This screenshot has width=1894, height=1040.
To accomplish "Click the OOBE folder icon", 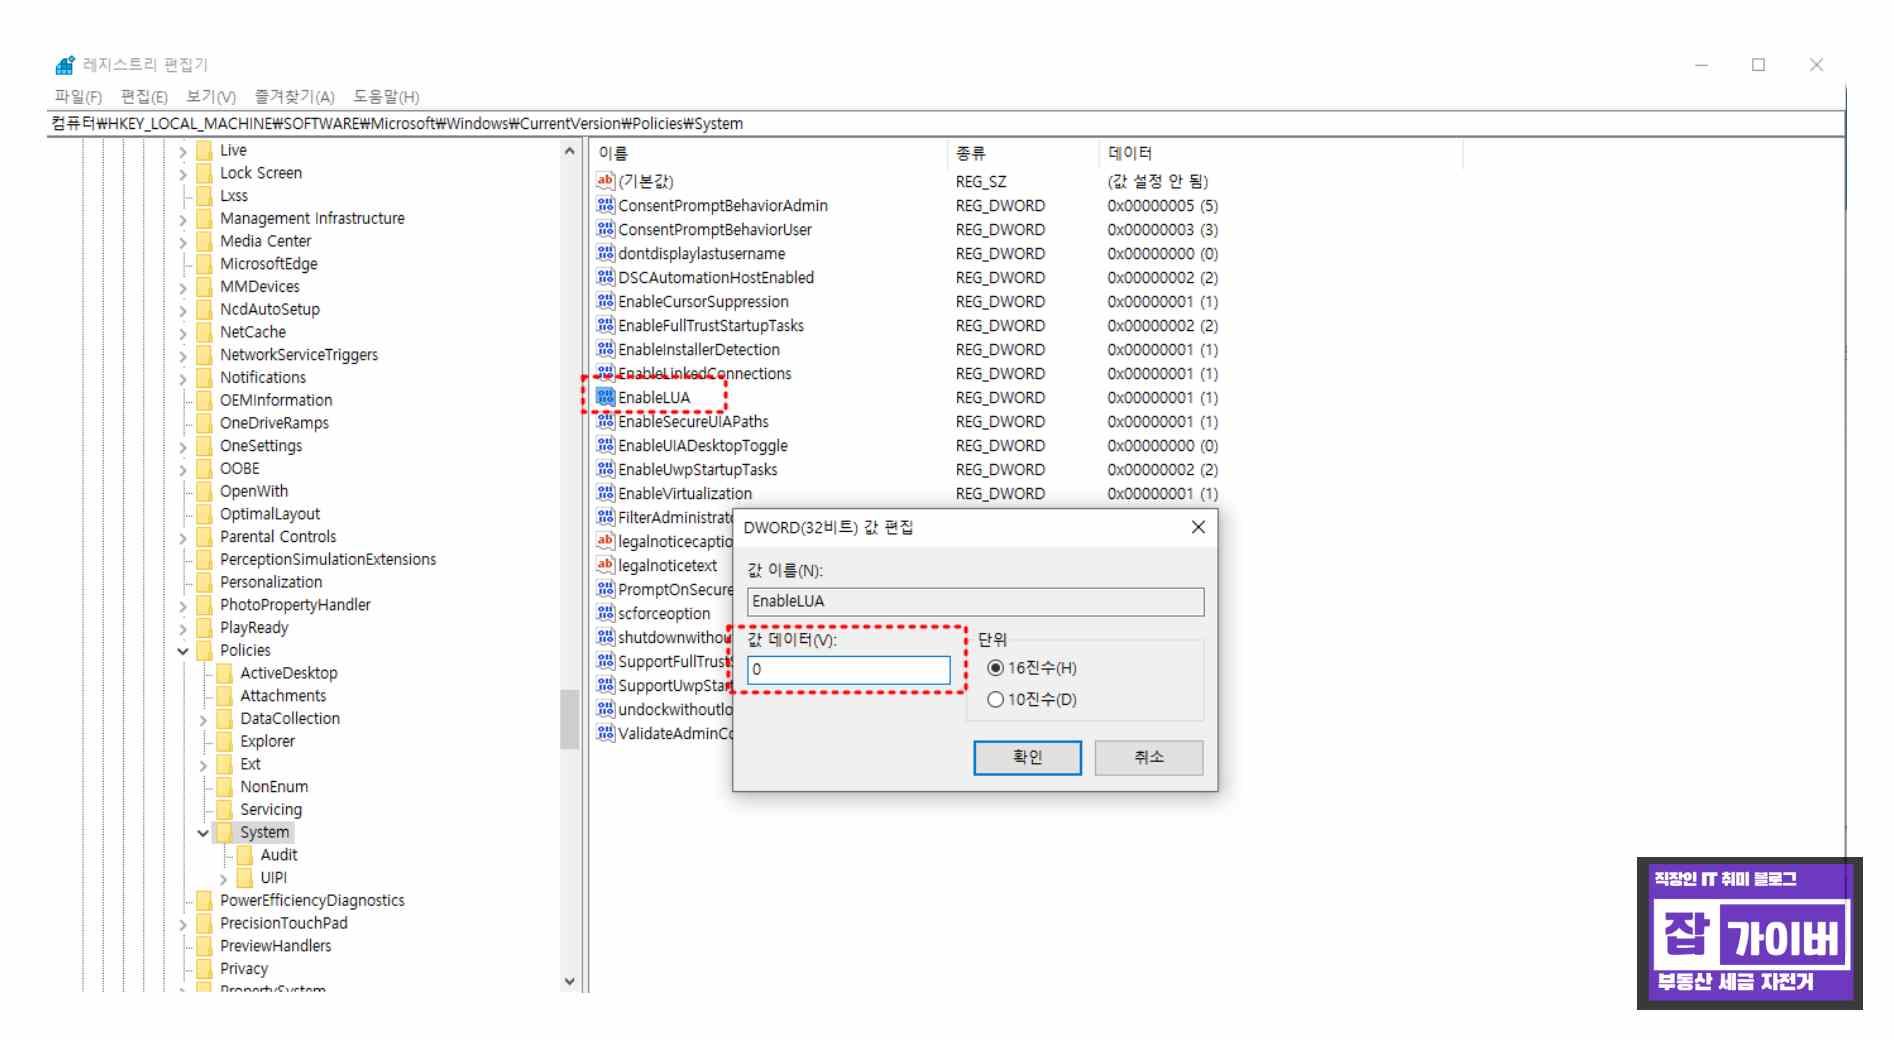I will [x=204, y=468].
